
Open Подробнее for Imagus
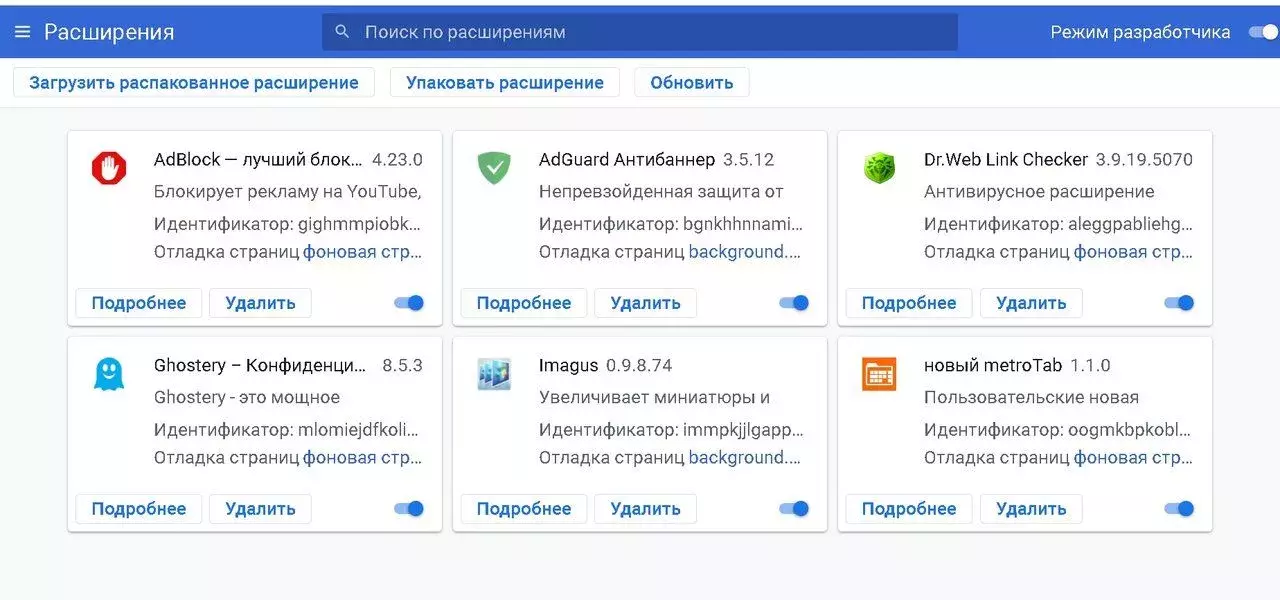524,509
